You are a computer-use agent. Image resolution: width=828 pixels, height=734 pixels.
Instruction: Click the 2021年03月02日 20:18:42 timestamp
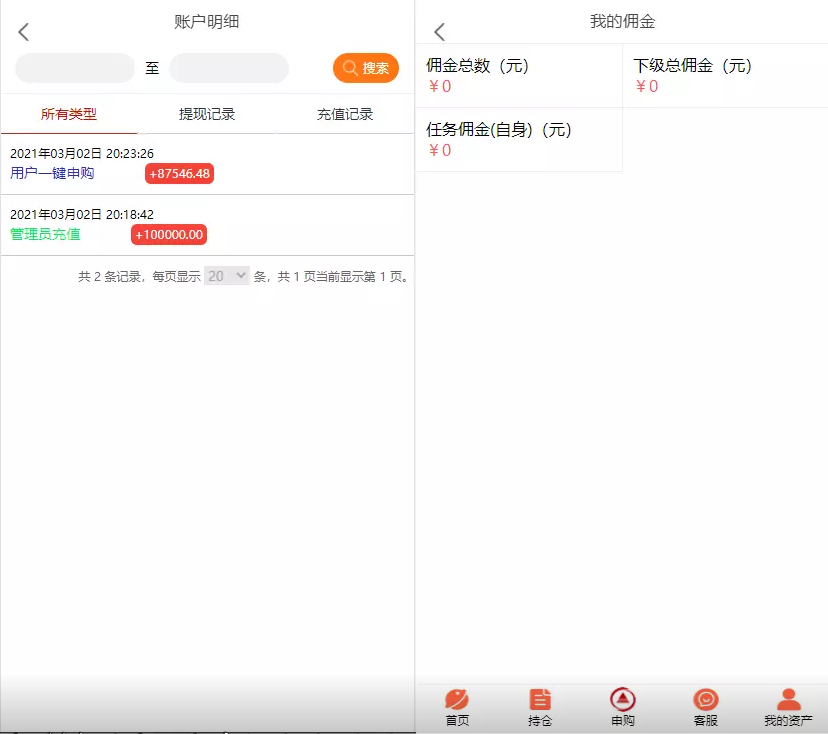tap(82, 214)
